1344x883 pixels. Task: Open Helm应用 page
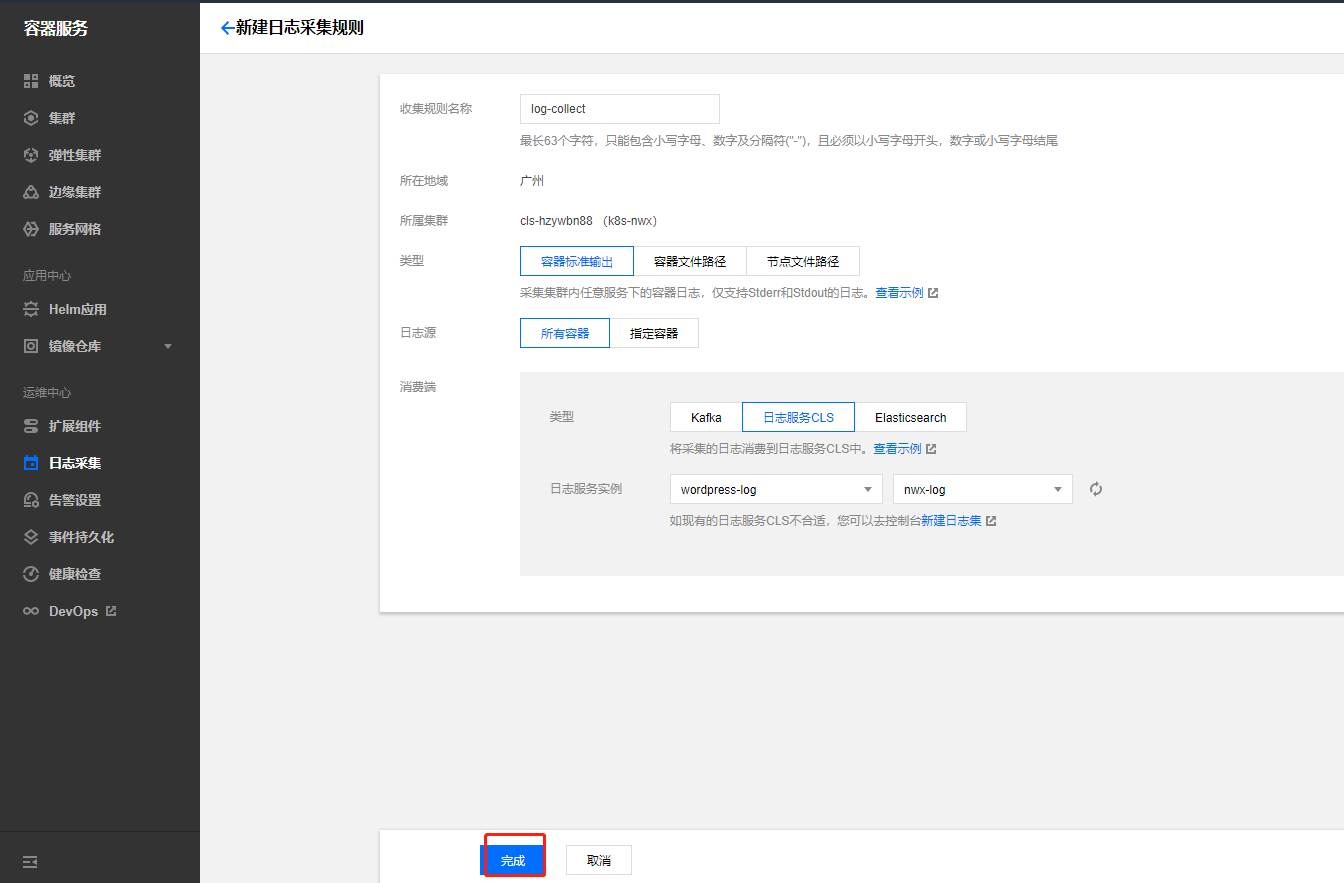coord(78,309)
